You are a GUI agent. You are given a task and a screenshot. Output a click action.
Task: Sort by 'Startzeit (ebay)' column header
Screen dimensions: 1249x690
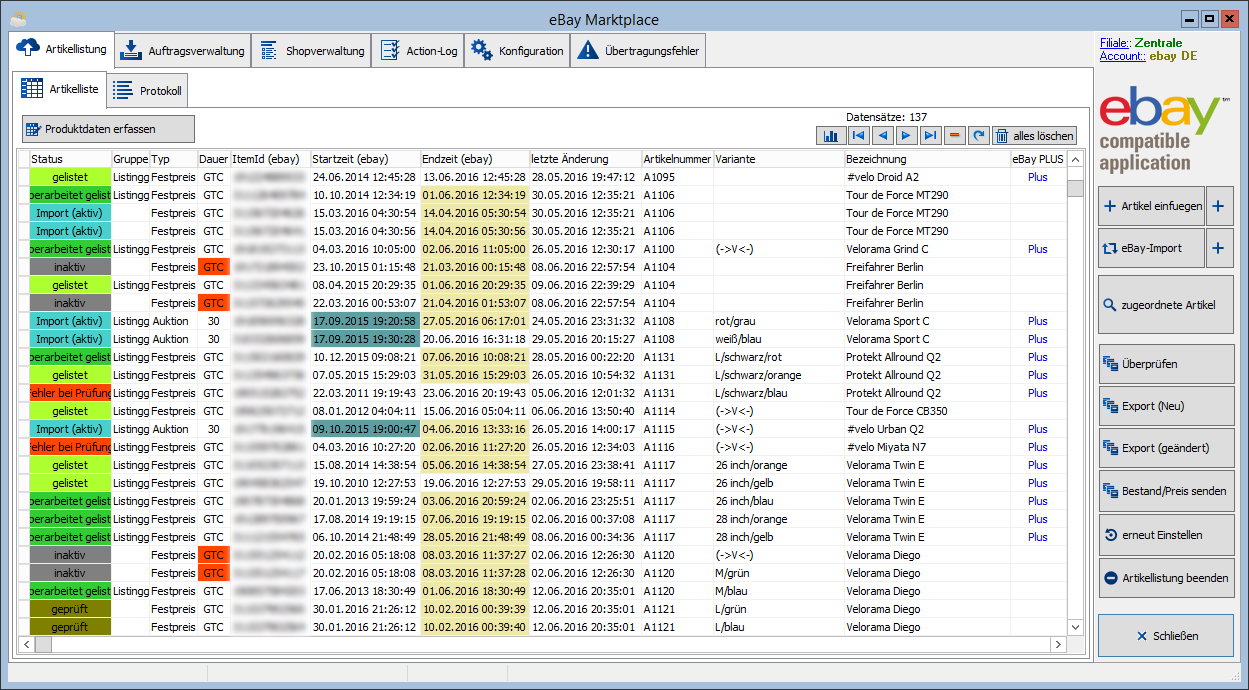(x=365, y=159)
